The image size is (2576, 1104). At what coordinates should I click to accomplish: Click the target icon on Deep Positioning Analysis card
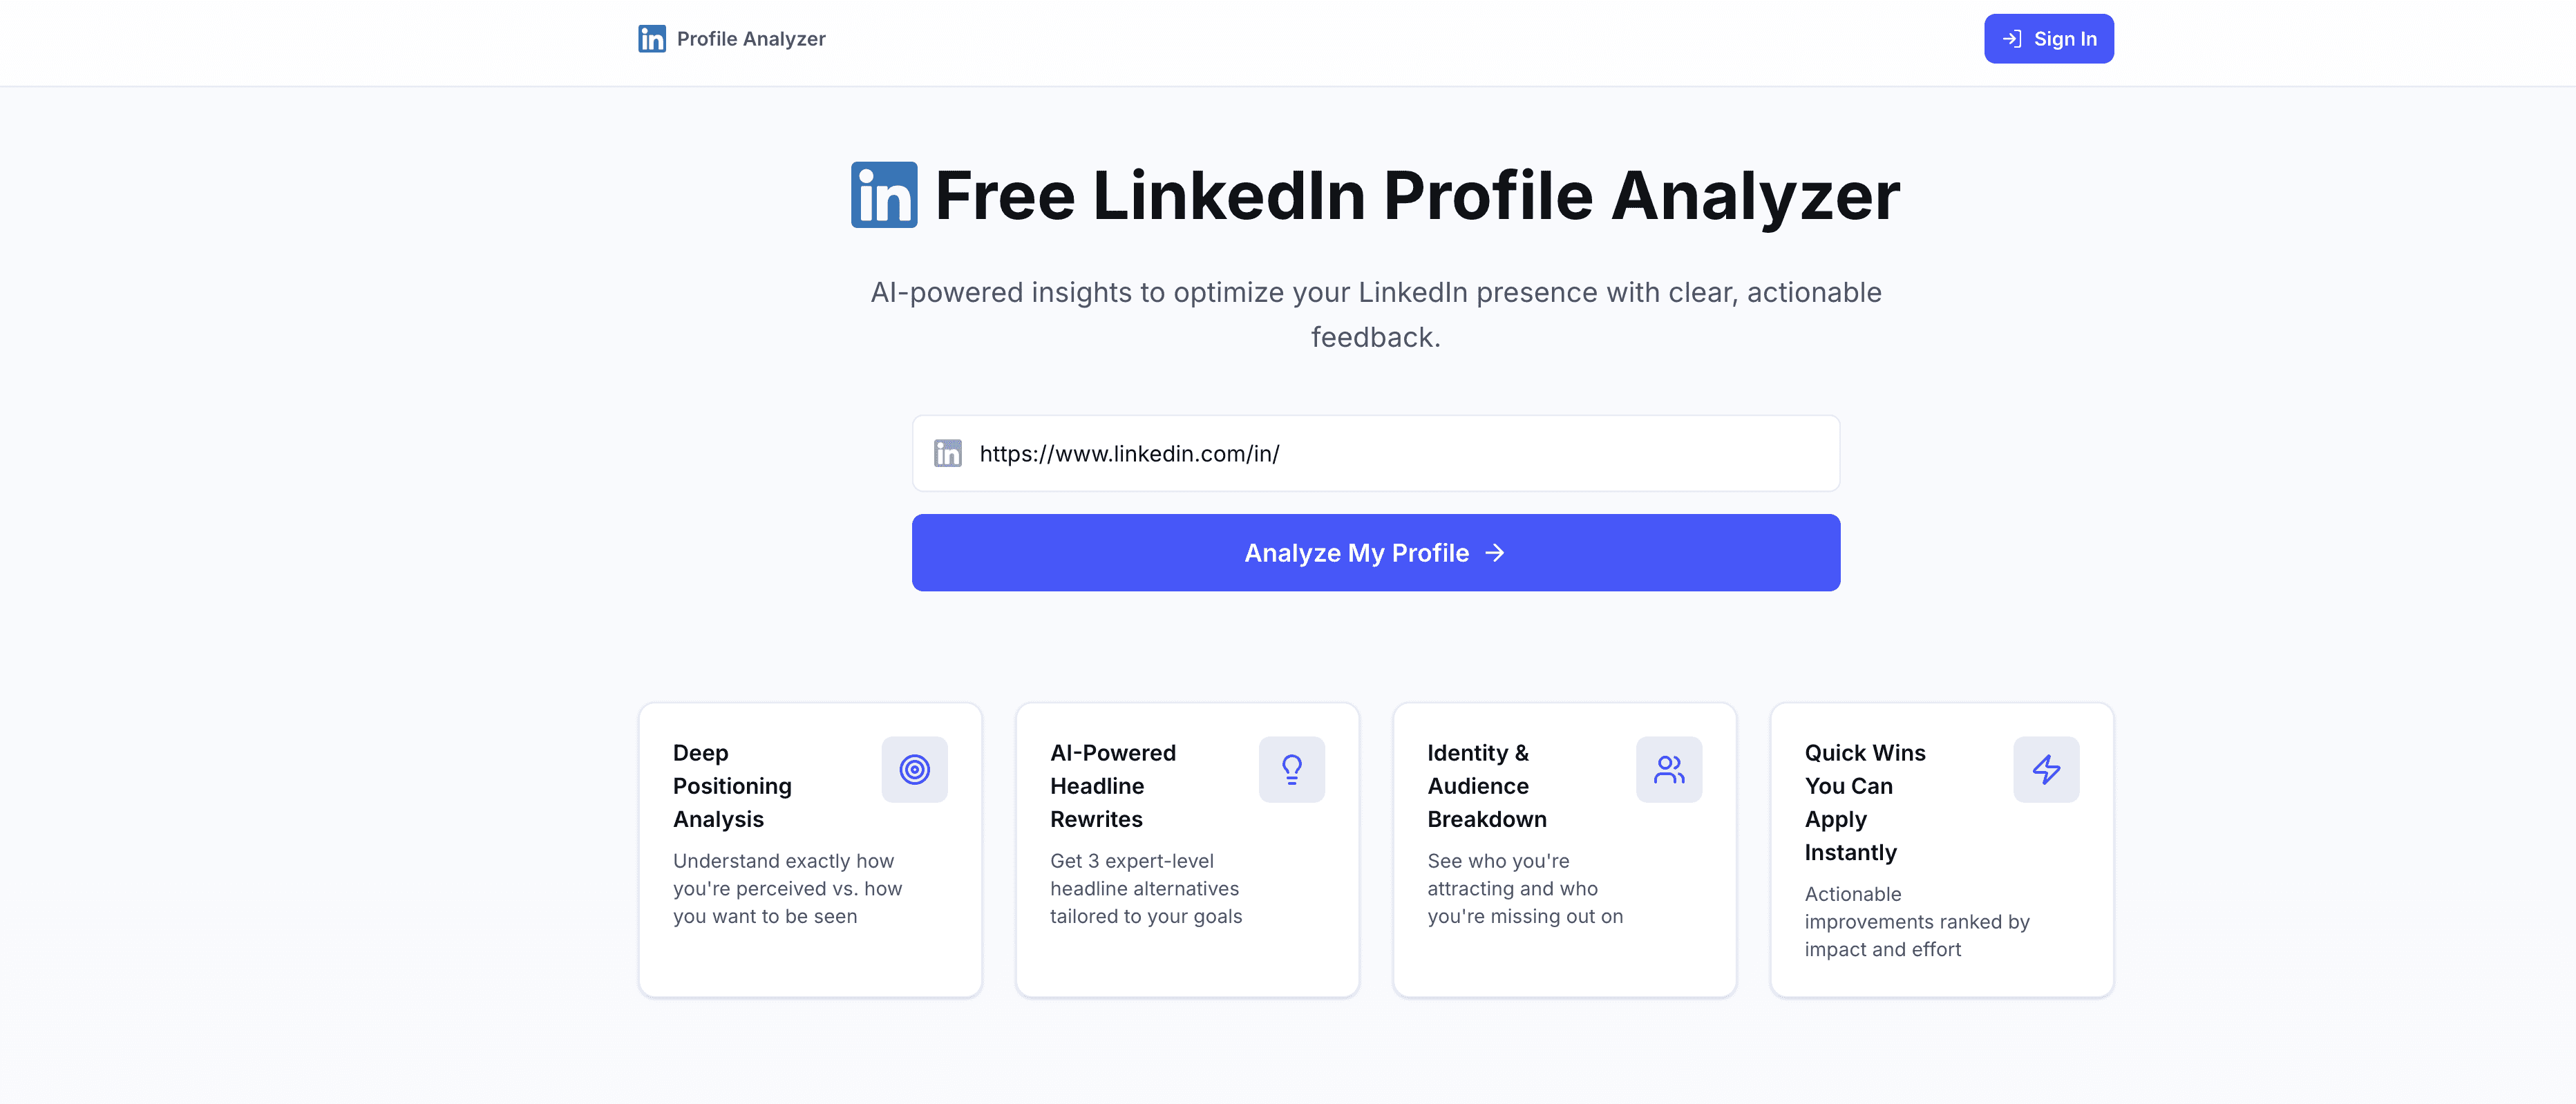point(914,769)
